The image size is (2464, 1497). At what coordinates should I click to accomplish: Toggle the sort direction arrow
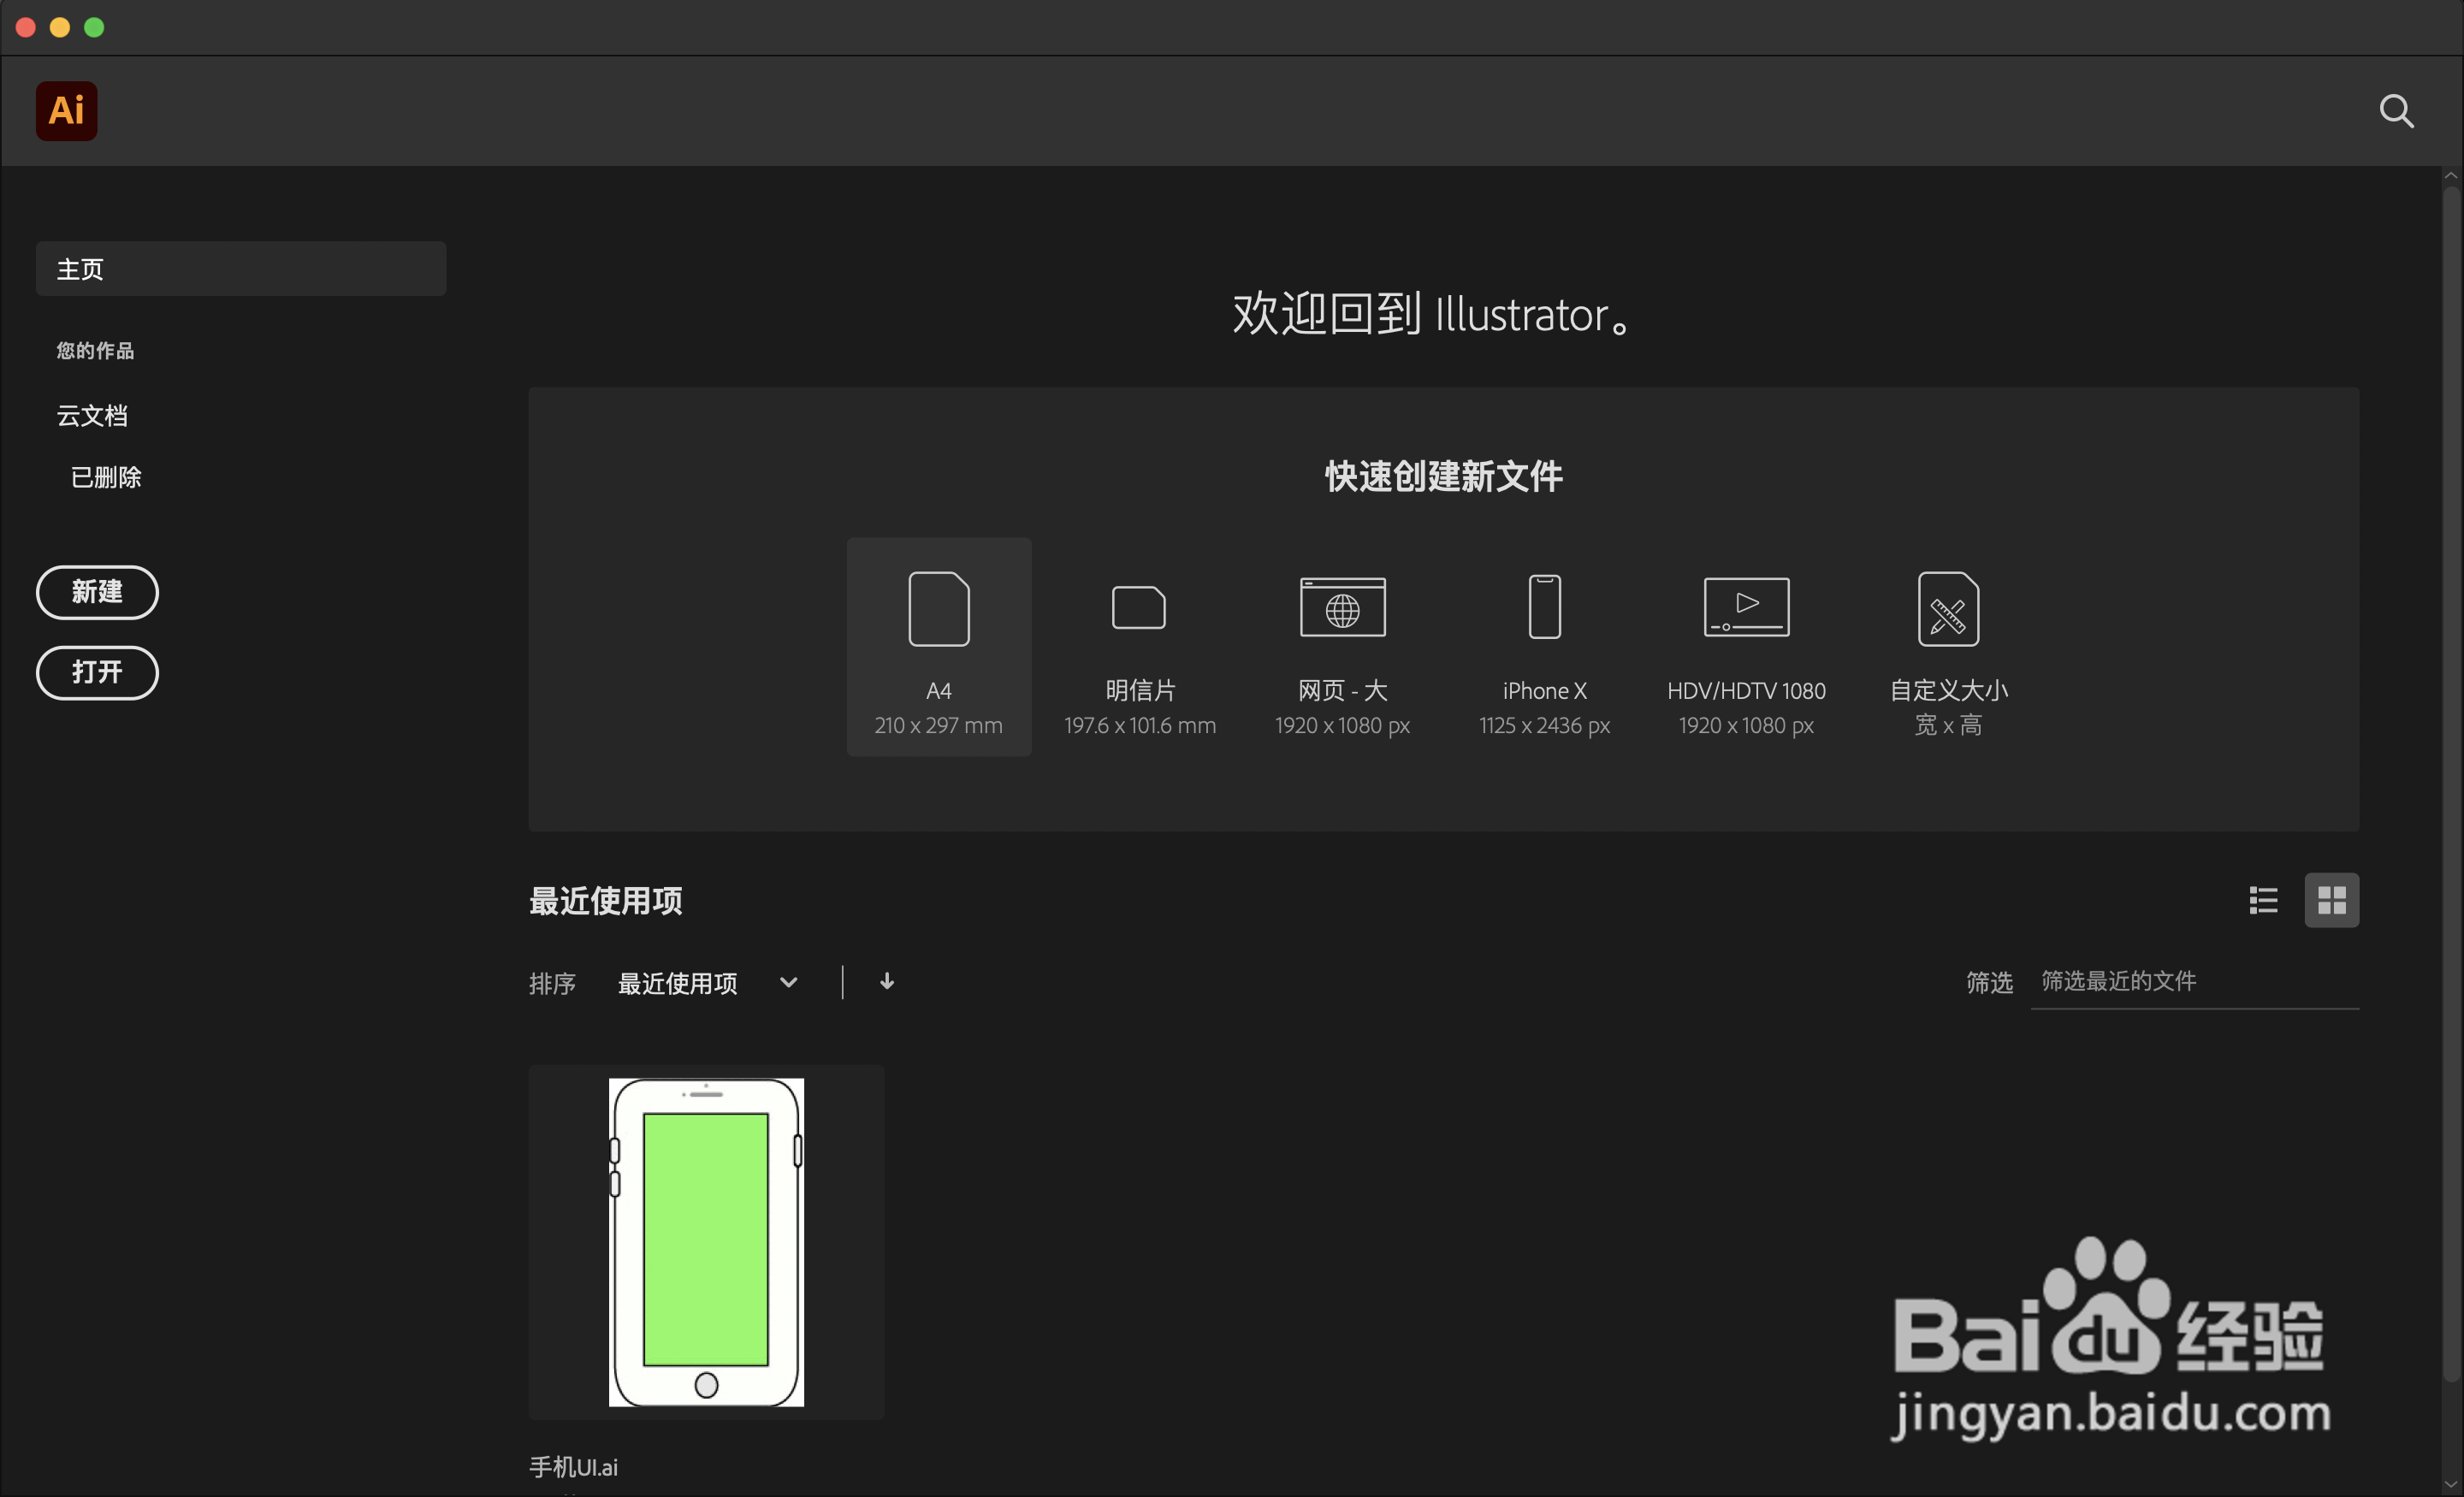point(886,982)
